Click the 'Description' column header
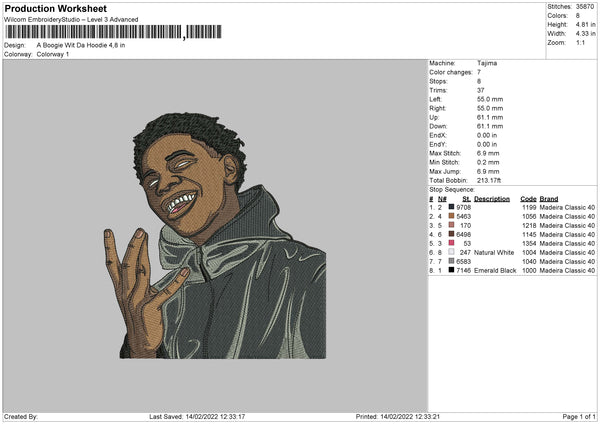Viewport: 600px width, 424px height. [492, 199]
